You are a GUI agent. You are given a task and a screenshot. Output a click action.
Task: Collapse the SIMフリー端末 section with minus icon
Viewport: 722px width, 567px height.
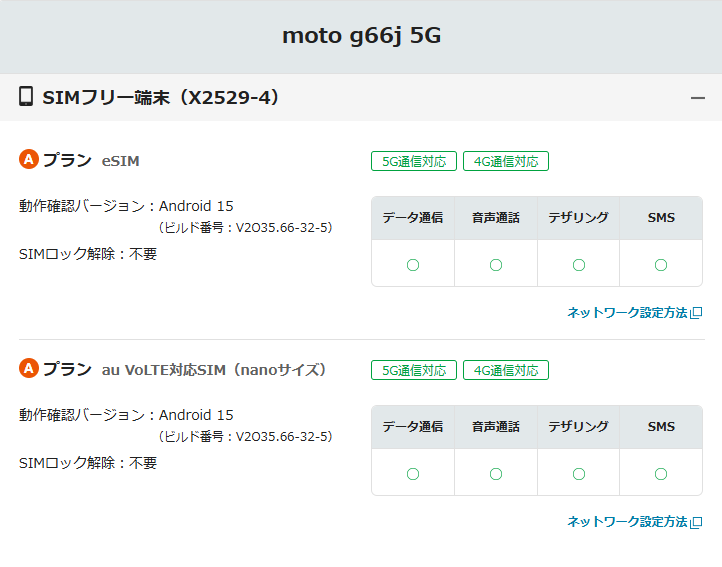coord(698,98)
